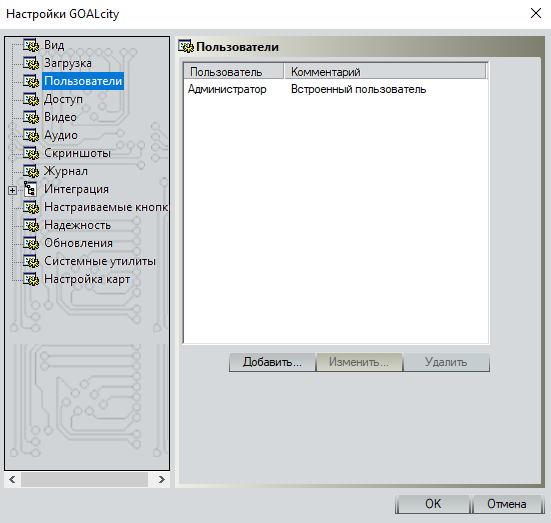Screen dimensions: 551x523
Task: Open the Доступ settings section
Action: point(63,99)
